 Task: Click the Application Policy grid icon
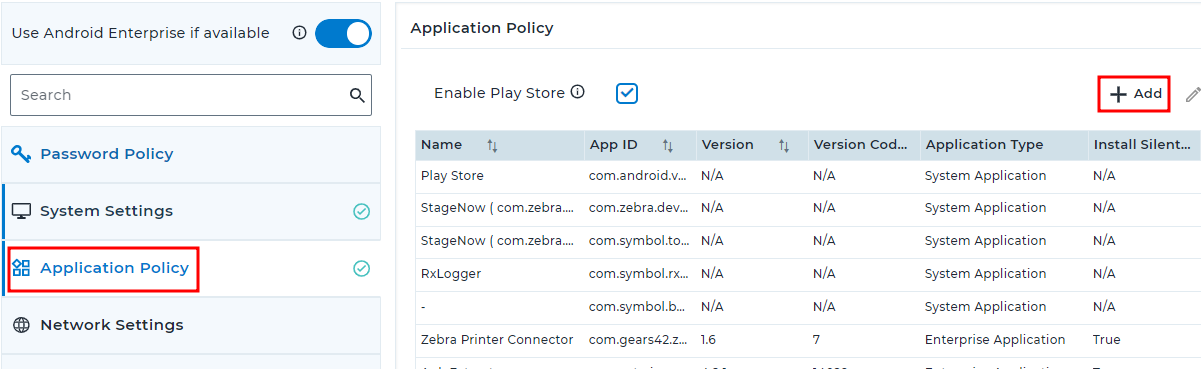(x=21, y=268)
